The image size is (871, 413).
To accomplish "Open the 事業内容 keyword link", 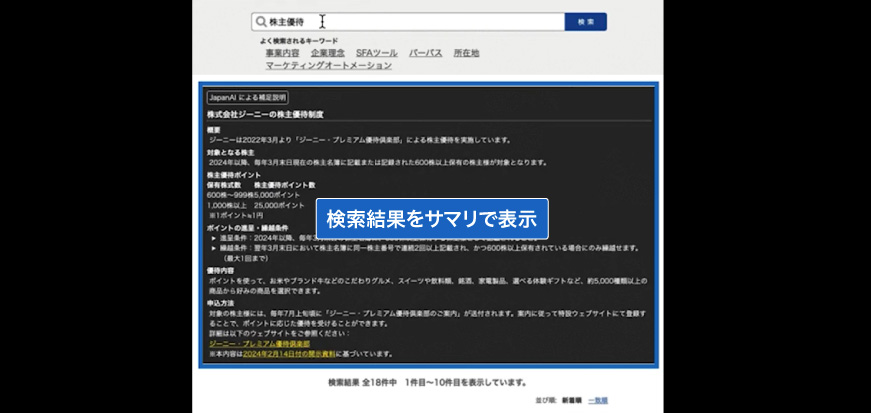I will click(282, 53).
